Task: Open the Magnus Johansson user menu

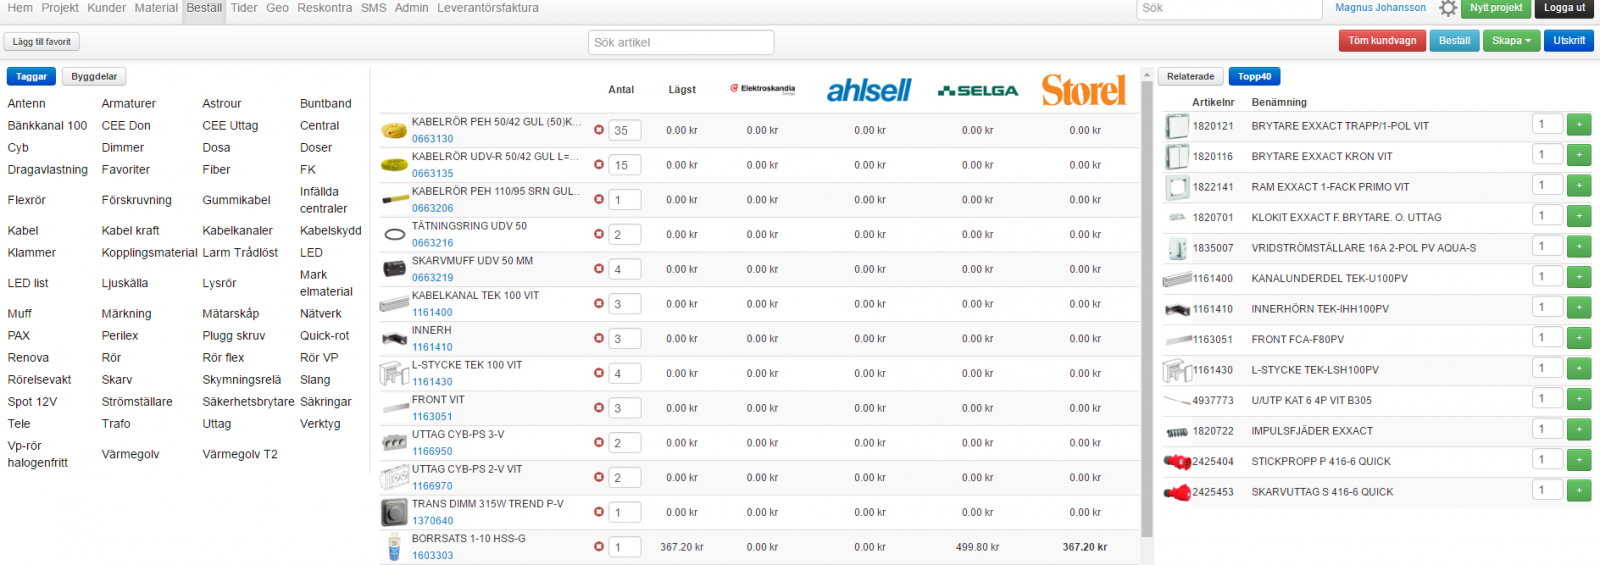Action: pos(1380,8)
